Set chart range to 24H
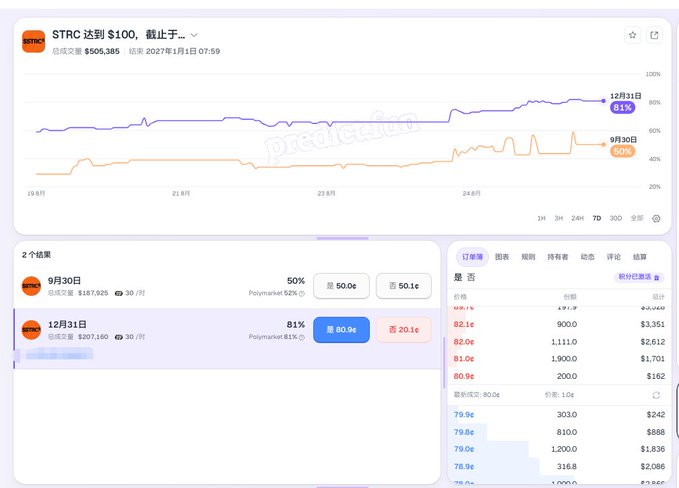This screenshot has width=679, height=488. click(x=577, y=218)
